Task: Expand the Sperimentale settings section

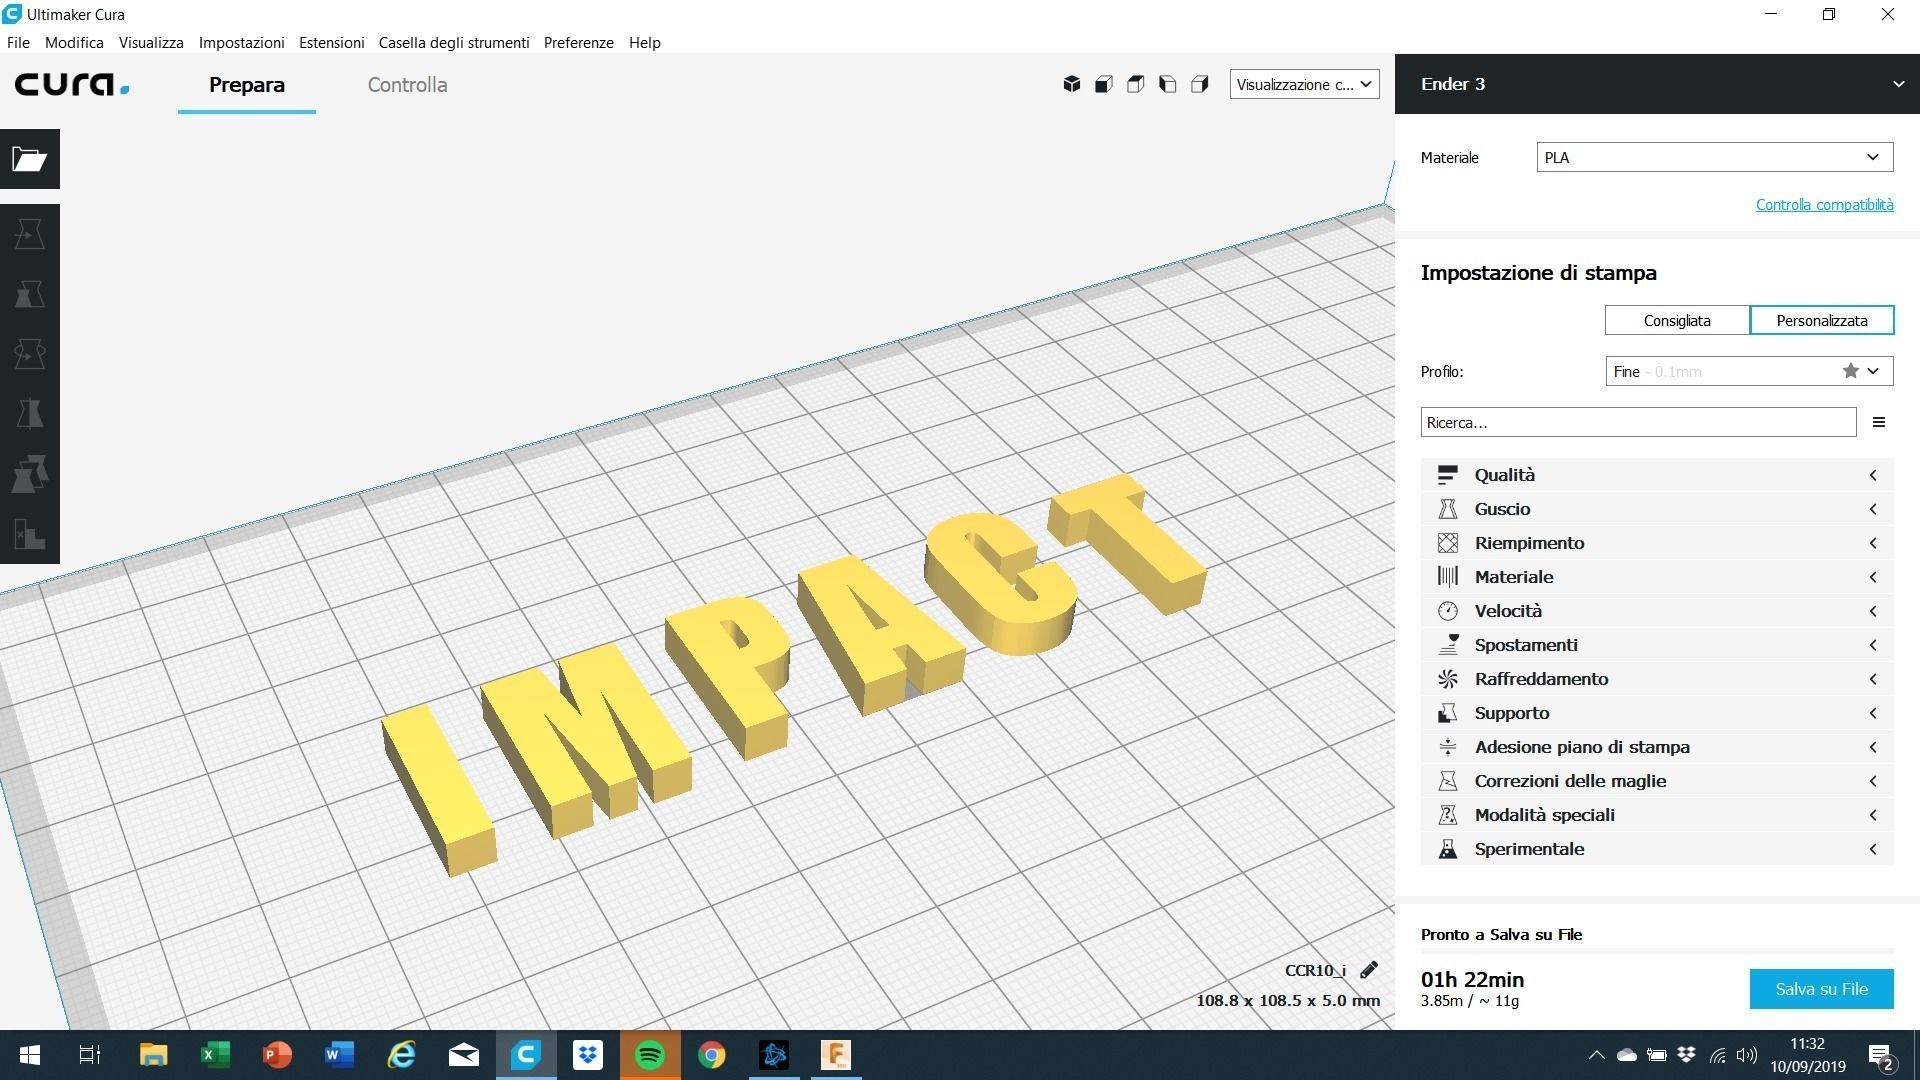Action: tap(1657, 849)
